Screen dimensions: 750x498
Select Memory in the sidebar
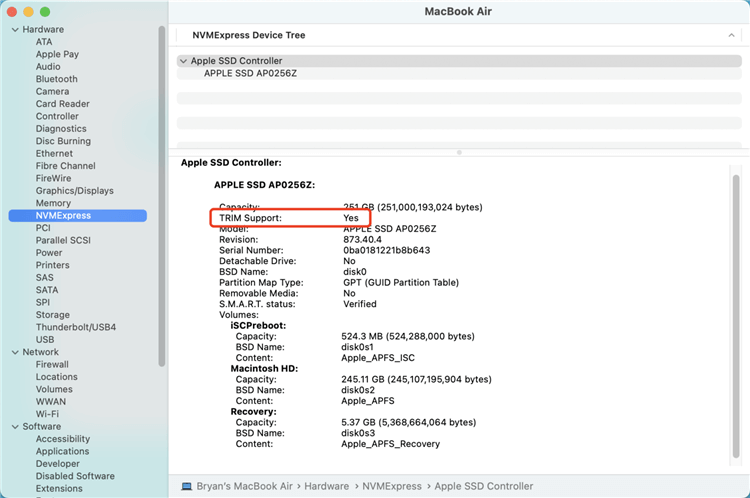pos(53,204)
